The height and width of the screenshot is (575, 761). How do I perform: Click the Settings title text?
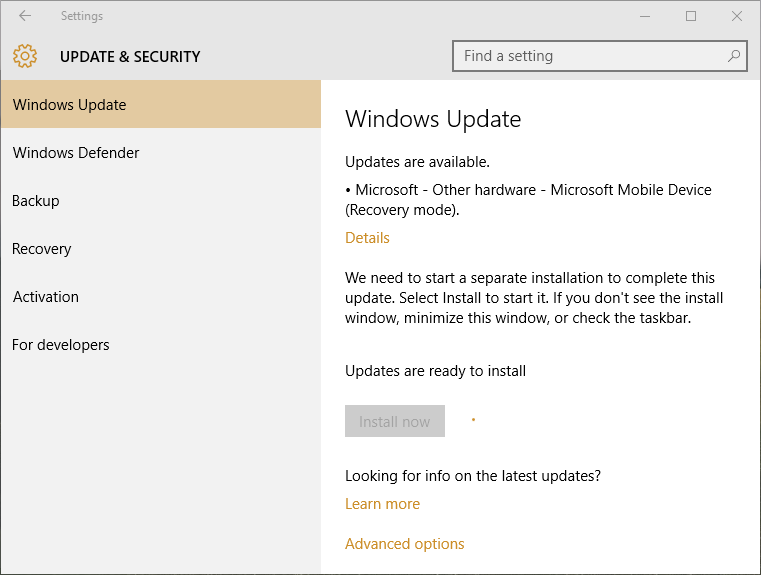click(x=82, y=16)
